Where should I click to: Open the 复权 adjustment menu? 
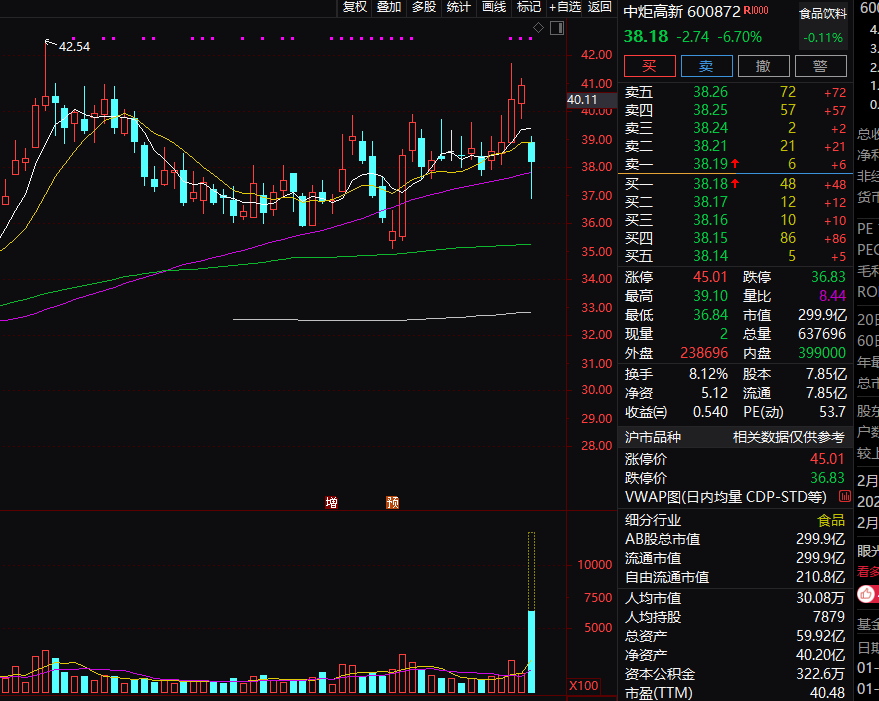click(355, 7)
